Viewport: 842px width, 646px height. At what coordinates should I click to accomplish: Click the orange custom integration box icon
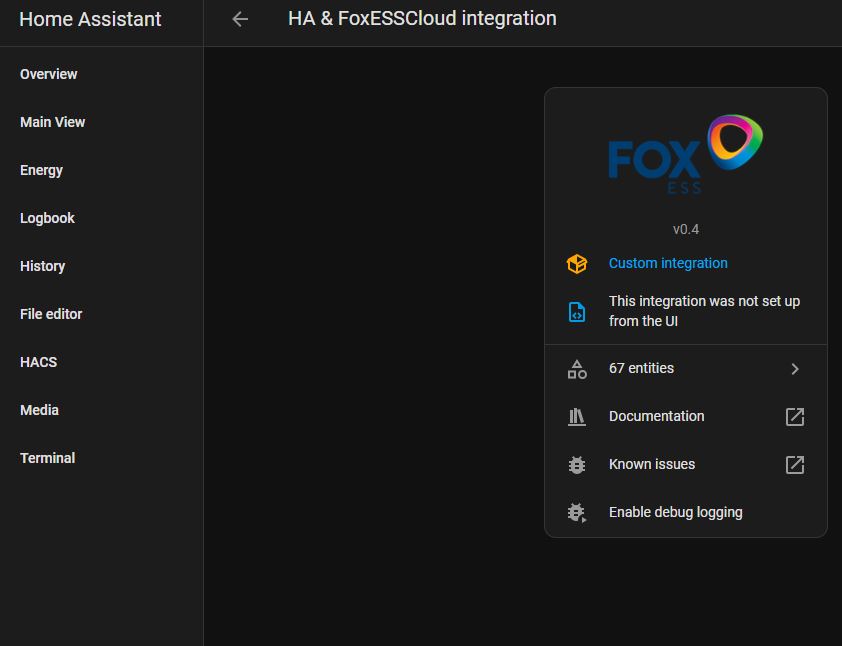(577, 264)
